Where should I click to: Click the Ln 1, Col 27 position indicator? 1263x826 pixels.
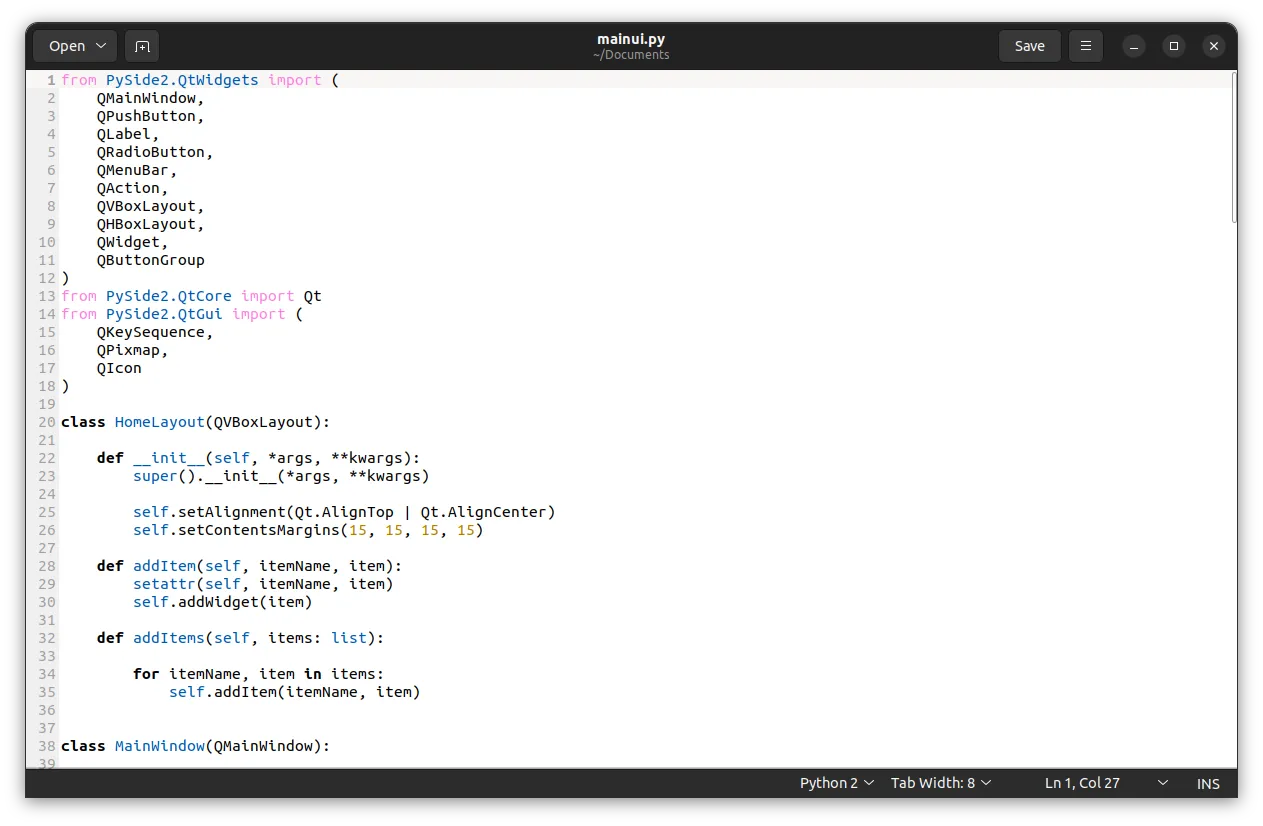(1082, 783)
